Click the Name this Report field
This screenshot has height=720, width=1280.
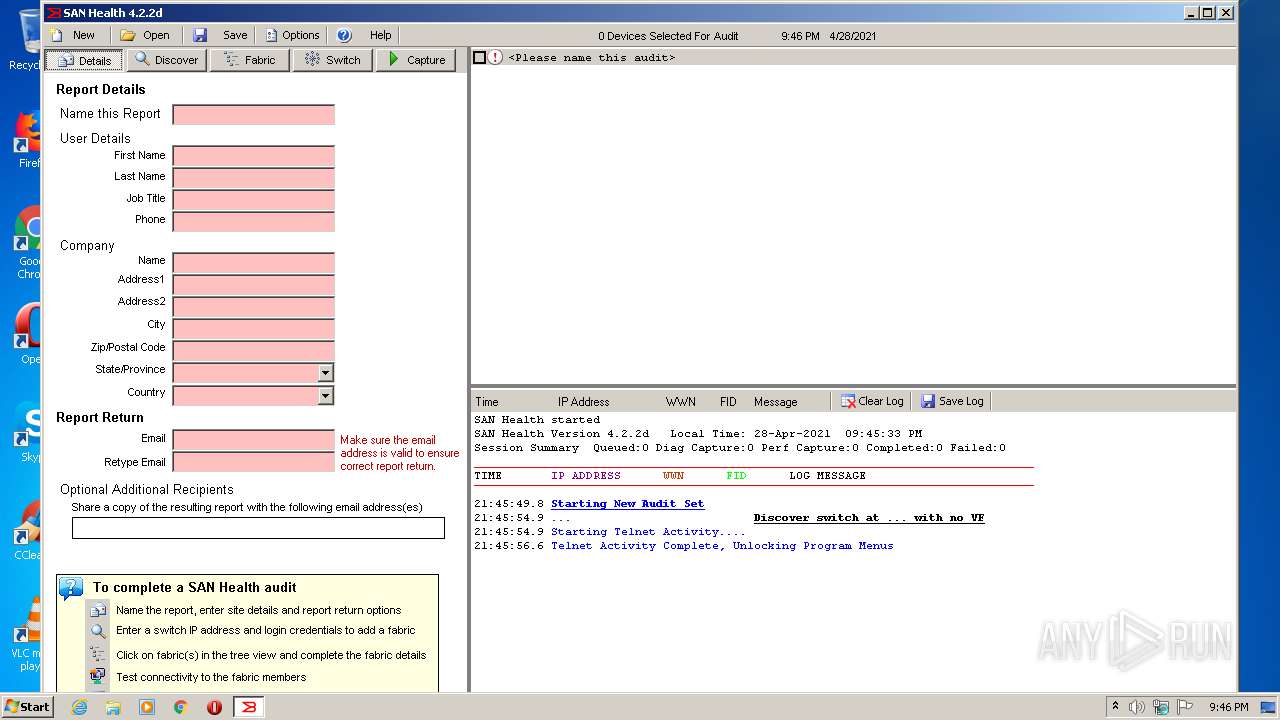pos(254,114)
